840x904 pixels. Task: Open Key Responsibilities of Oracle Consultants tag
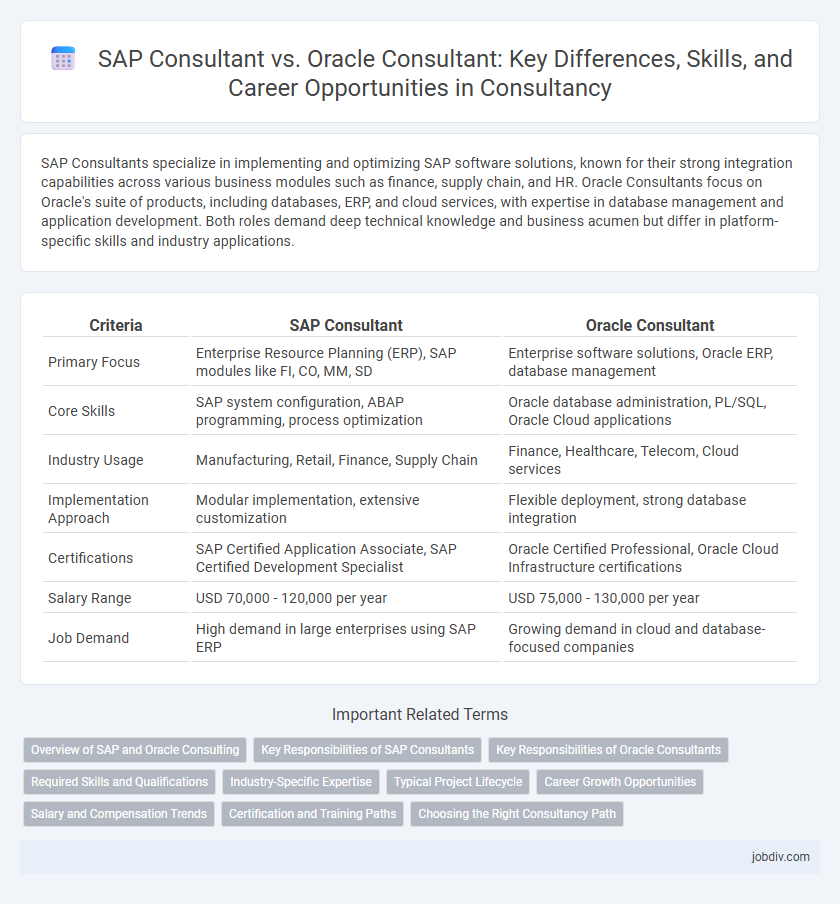coord(608,749)
